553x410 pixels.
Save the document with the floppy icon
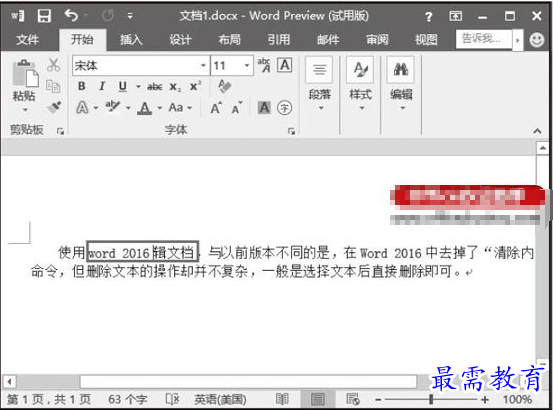click(44, 16)
